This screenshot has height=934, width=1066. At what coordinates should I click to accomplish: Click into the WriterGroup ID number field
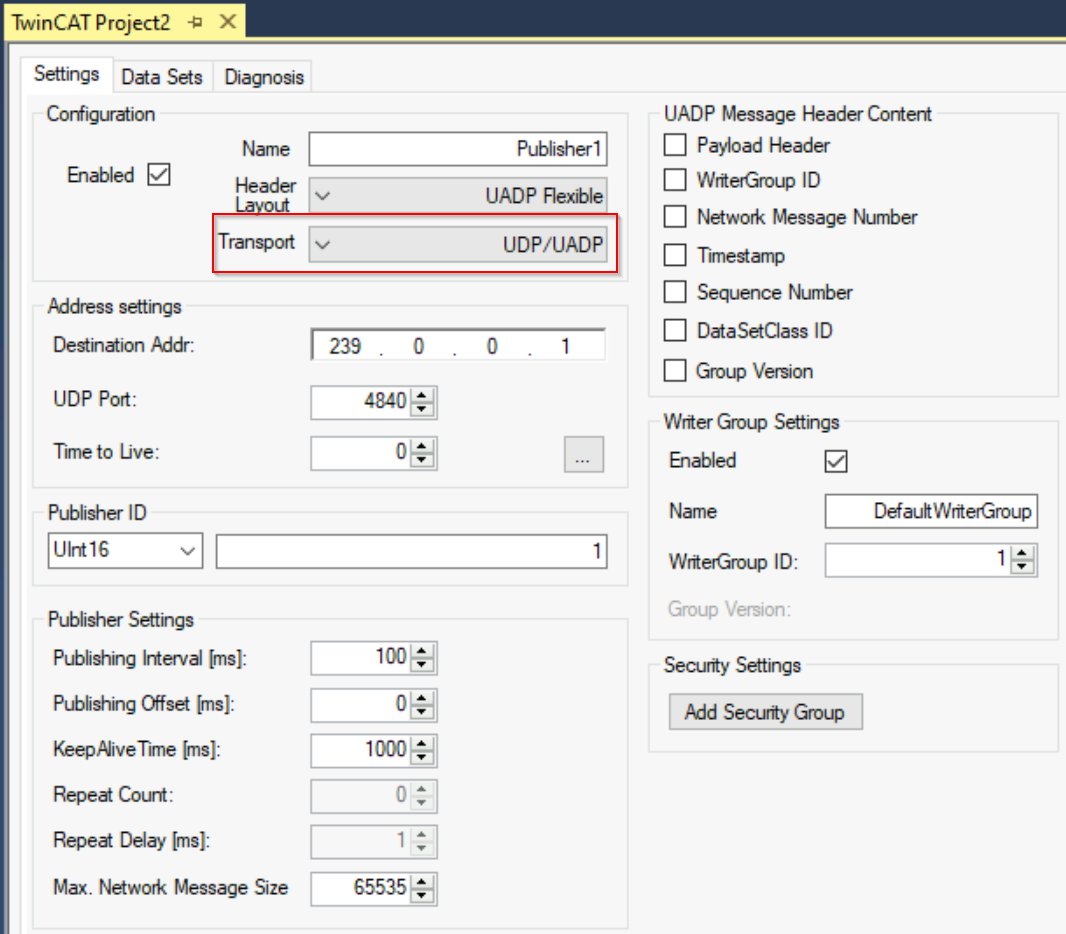click(x=917, y=560)
